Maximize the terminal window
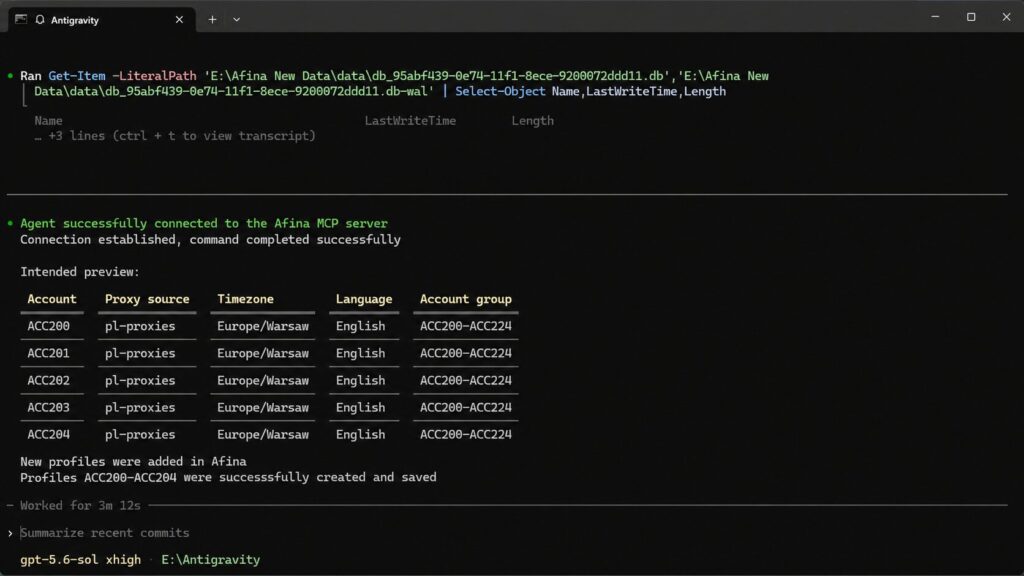Image resolution: width=1024 pixels, height=576 pixels. click(x=971, y=17)
